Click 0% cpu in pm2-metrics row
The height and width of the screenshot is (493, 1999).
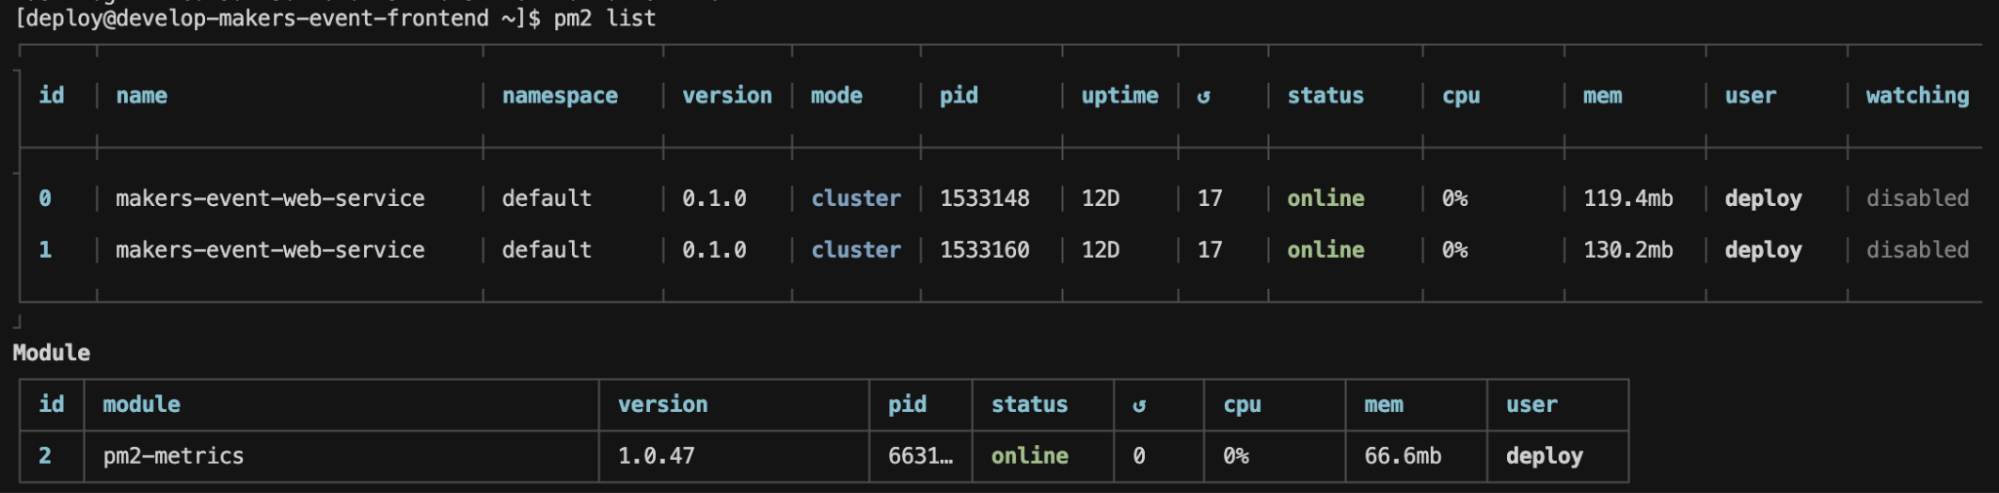click(1236, 456)
